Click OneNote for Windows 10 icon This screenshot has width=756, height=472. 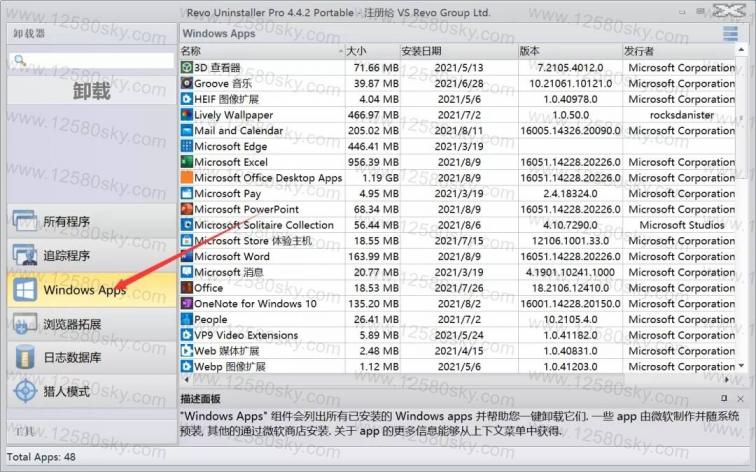(187, 304)
